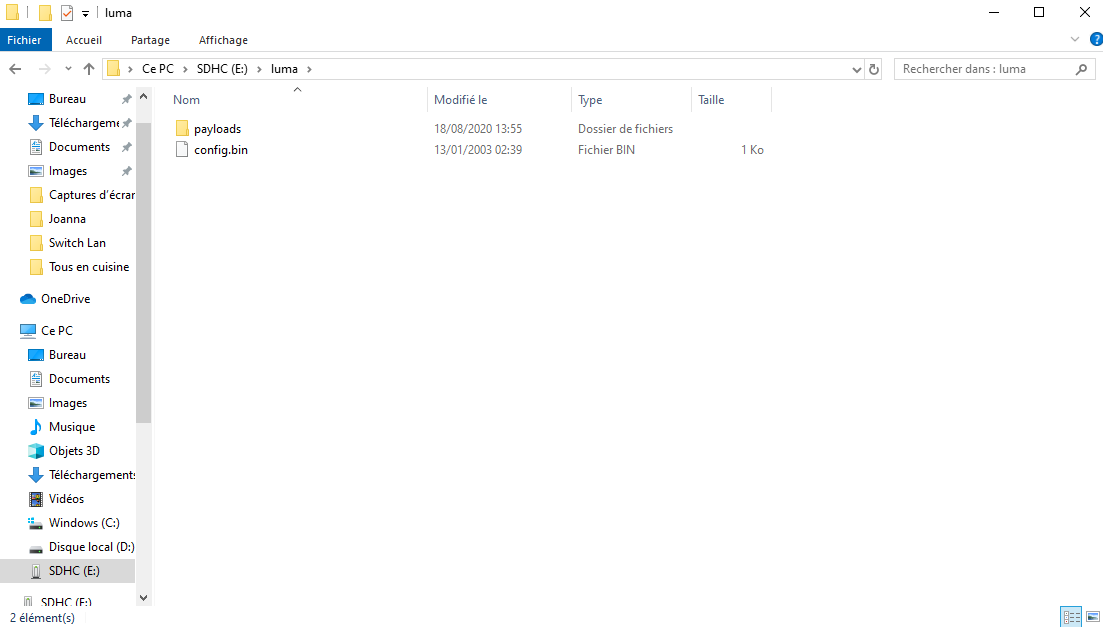Select the config.bin file
Screen dimensions: 1103x627
[x=221, y=150]
